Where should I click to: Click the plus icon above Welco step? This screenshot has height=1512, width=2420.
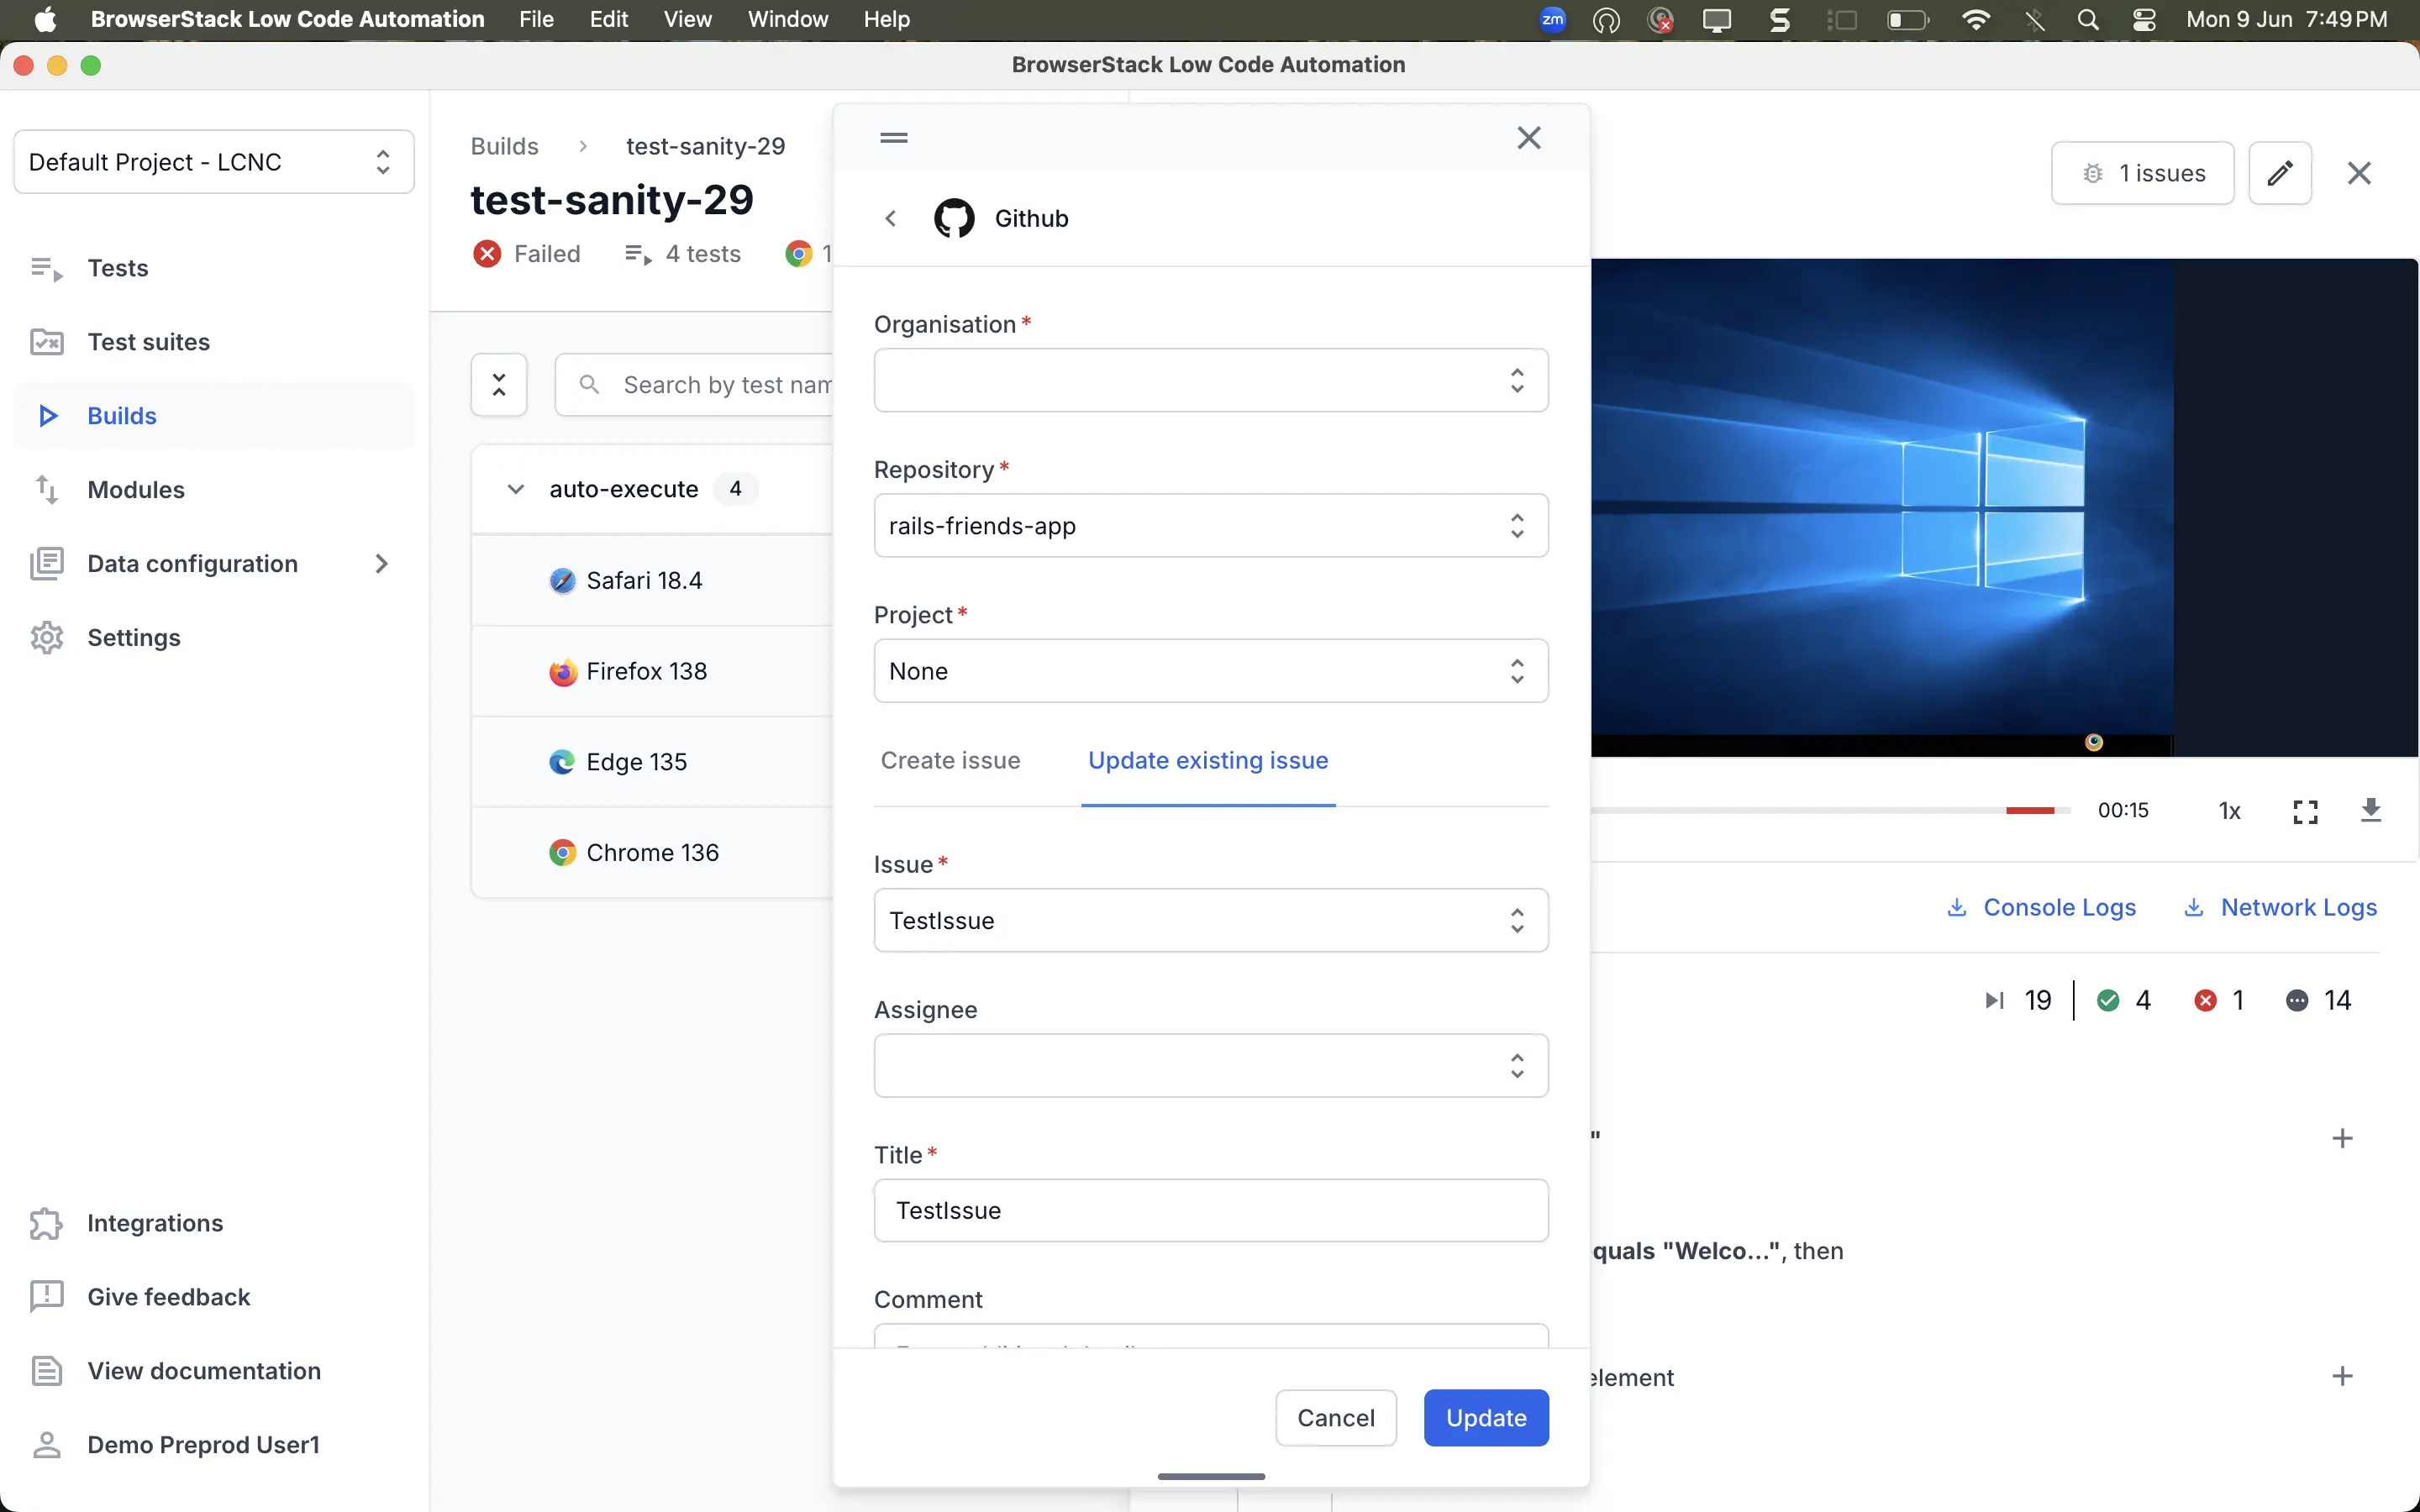pos(2342,1138)
